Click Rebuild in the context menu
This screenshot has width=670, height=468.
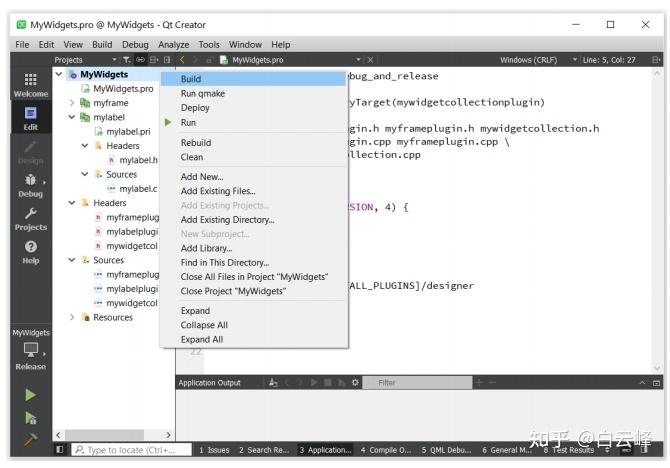[254, 143]
